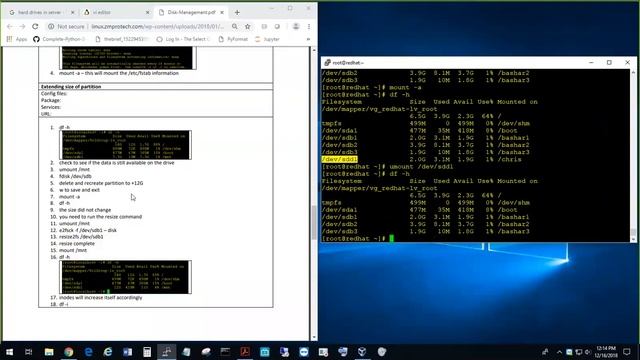Expand the bookmarks overflow chevron
Image resolution: width=640 pixels, height=360 pixels.
308,39
